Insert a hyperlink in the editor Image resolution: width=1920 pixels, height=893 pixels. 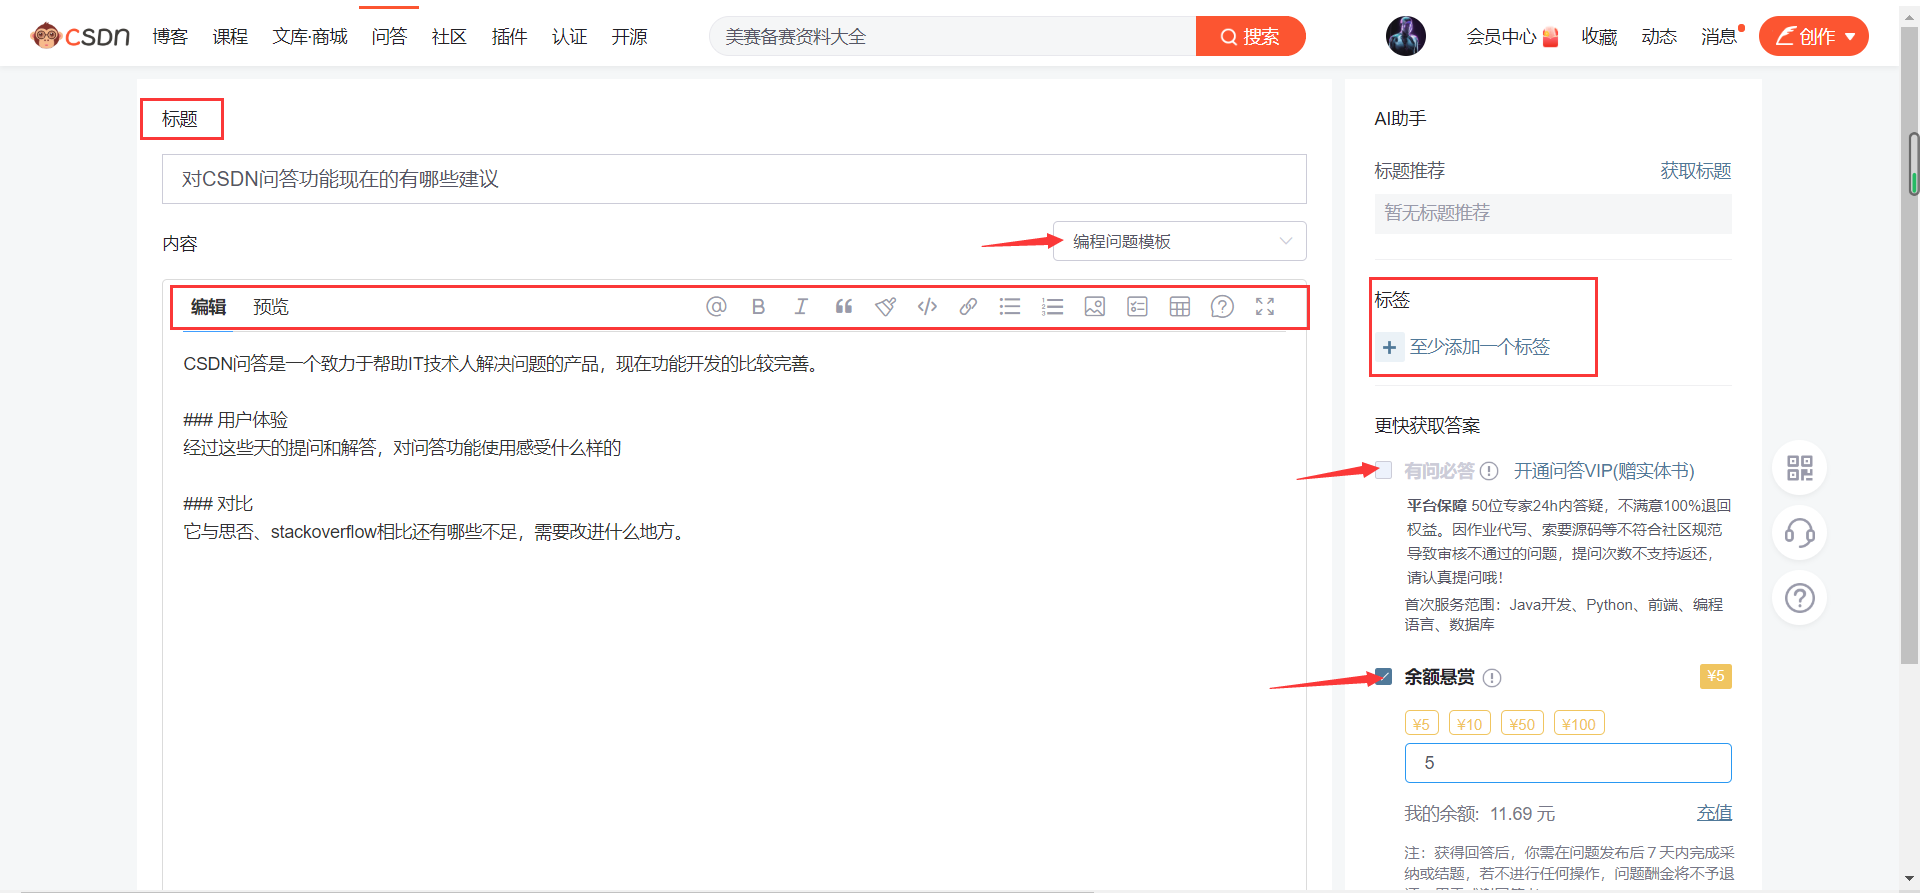968,307
